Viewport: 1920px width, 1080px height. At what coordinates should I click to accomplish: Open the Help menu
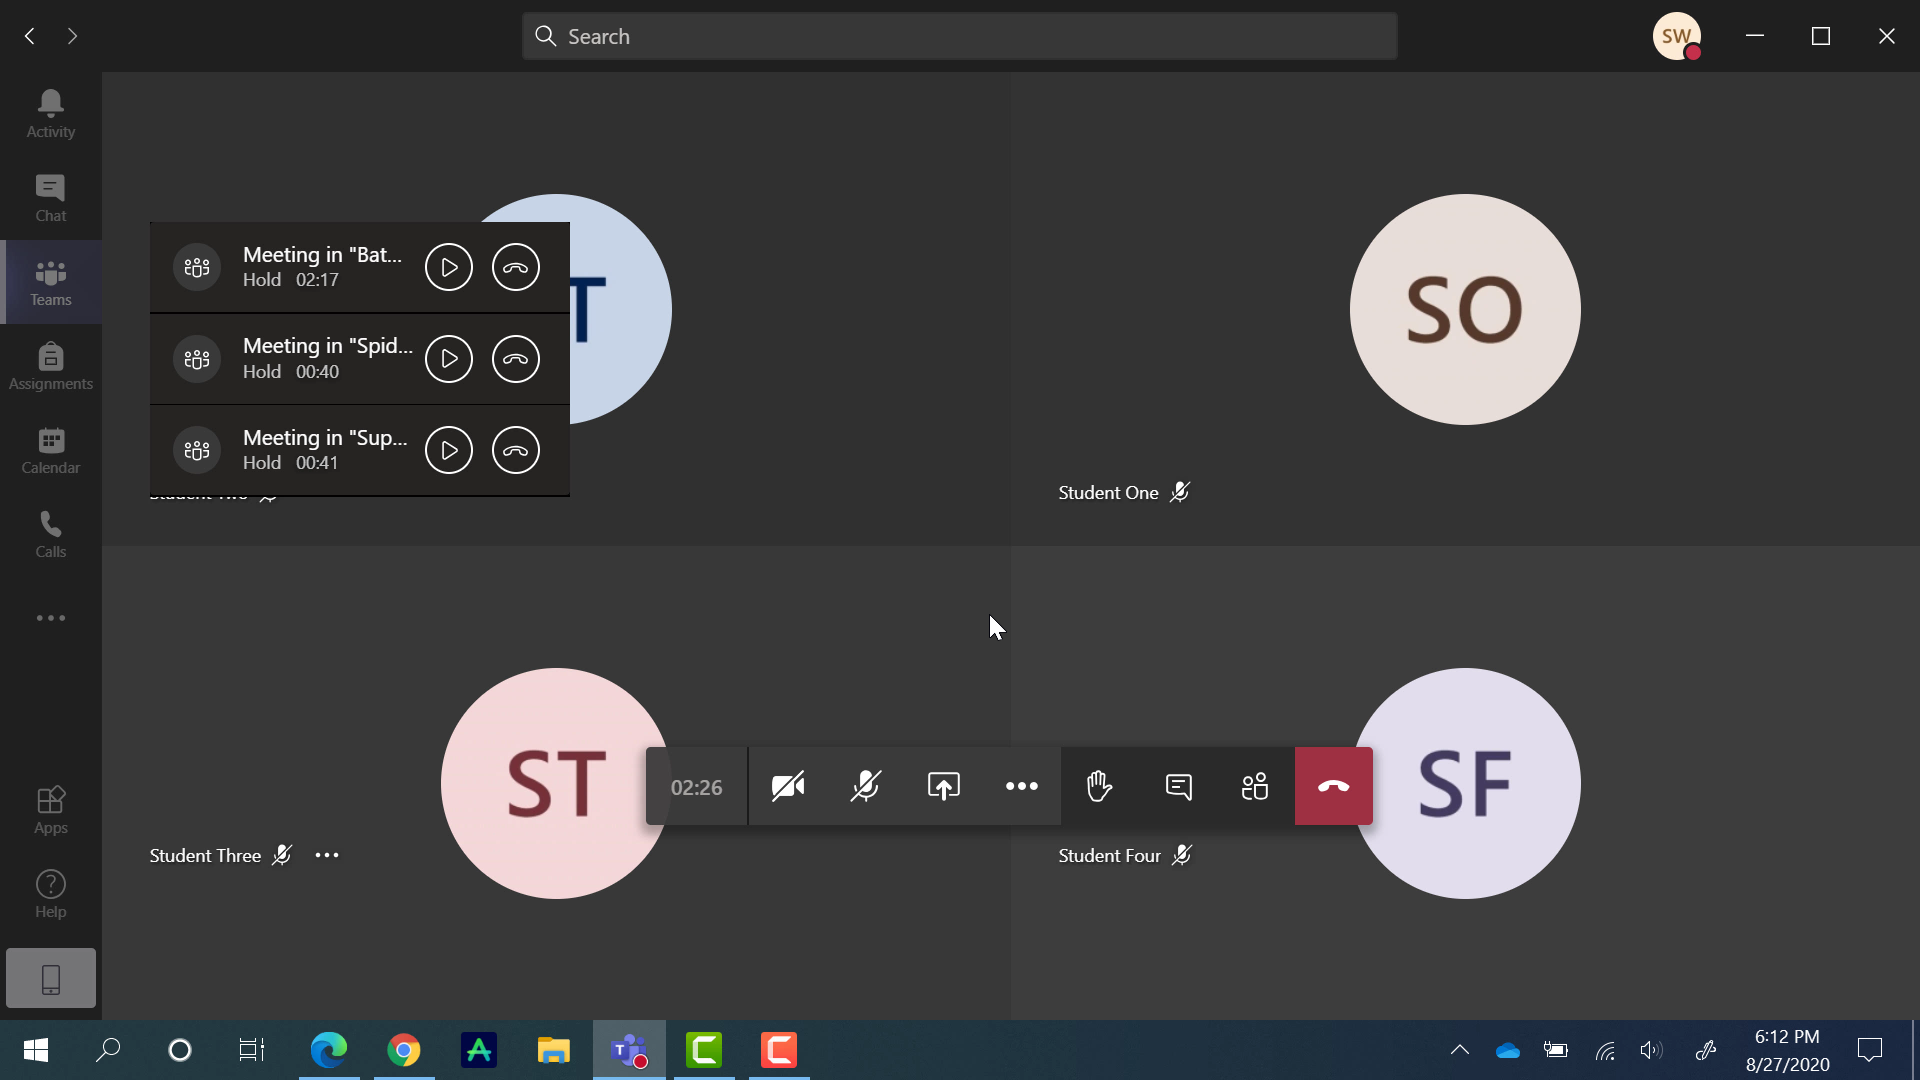tap(50, 894)
